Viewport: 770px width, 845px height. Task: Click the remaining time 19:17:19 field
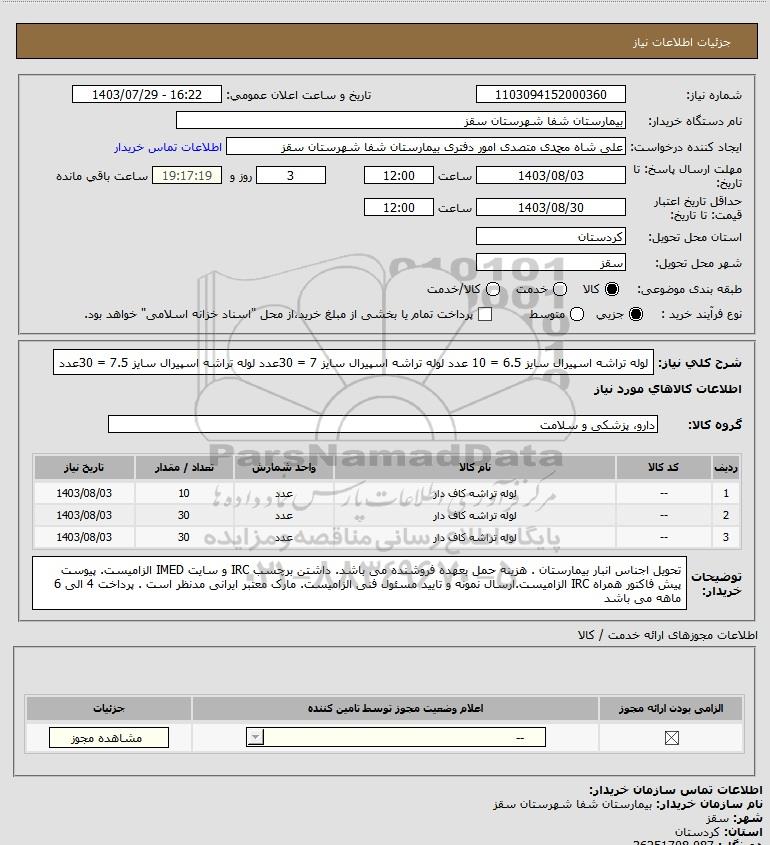coord(187,176)
